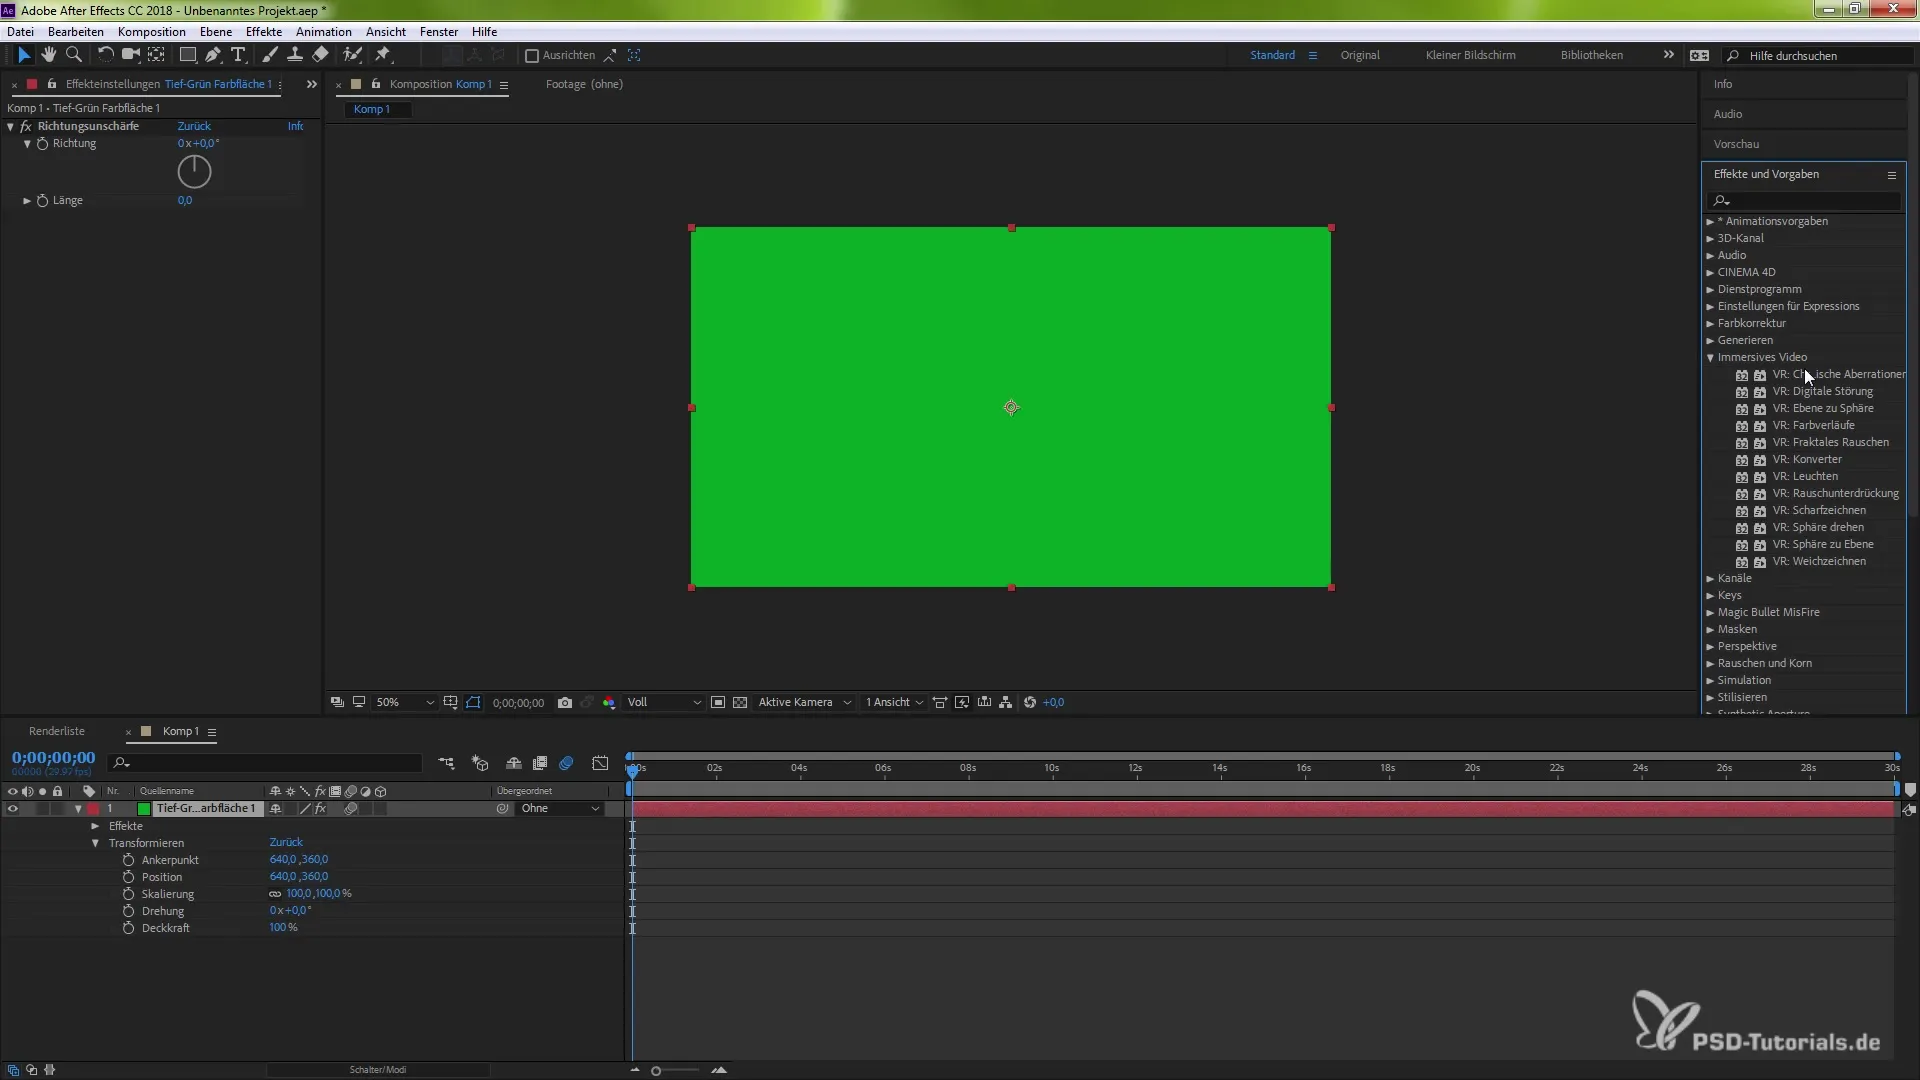Viewport: 1920px width, 1080px height.
Task: Enable the Ausrichten snapping checkbox
Action: click(532, 56)
